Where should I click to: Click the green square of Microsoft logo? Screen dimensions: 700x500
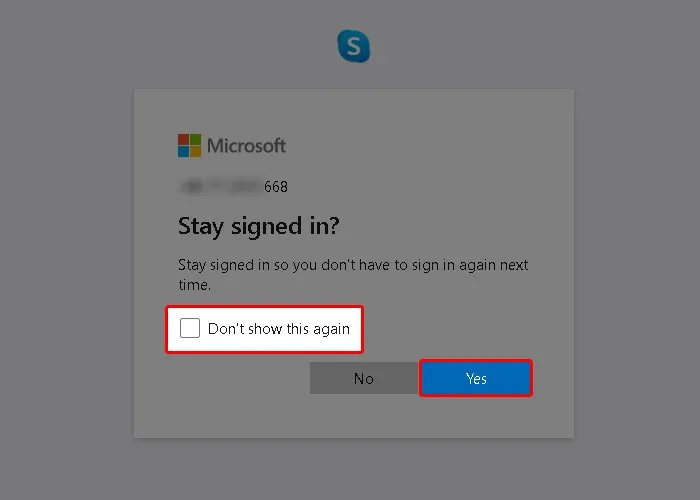tap(196, 139)
